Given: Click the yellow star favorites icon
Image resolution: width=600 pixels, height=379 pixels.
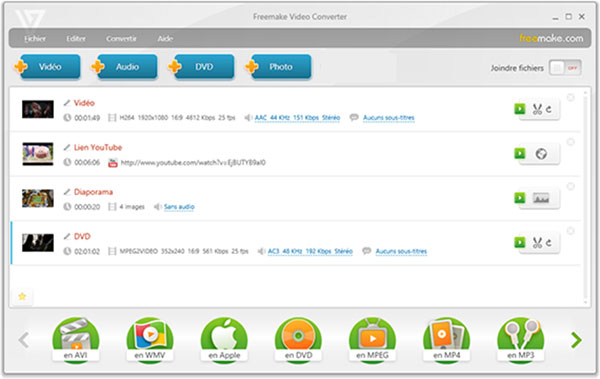Looking at the screenshot, I should [22, 296].
